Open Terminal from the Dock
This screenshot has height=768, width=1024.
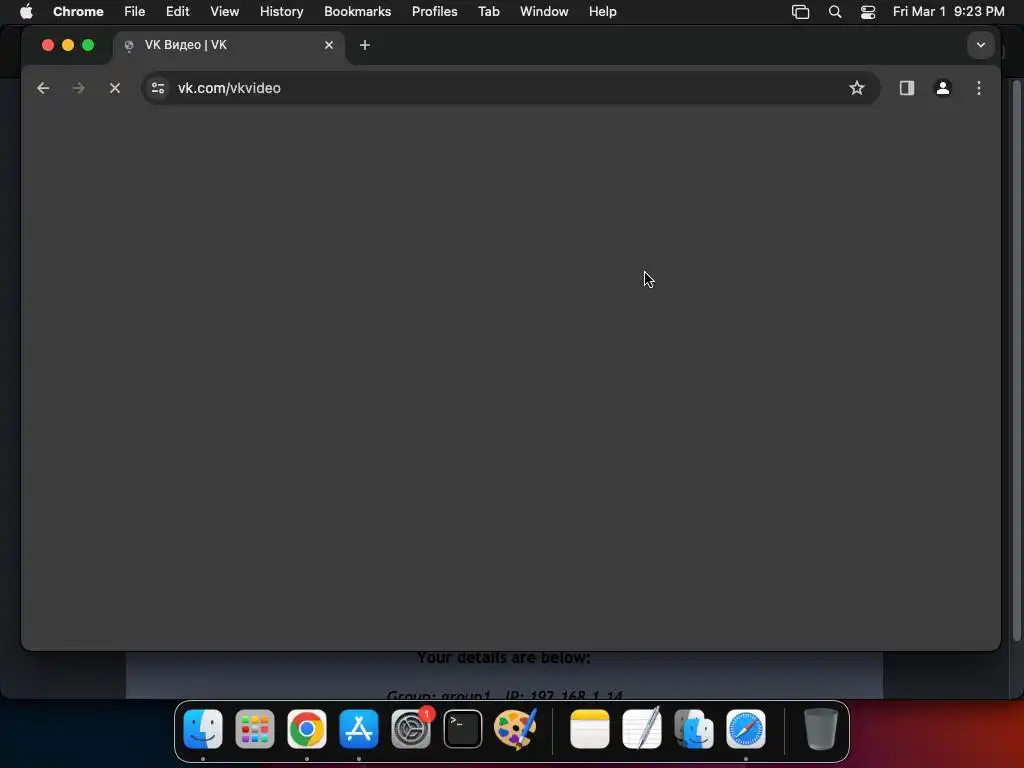[x=463, y=729]
